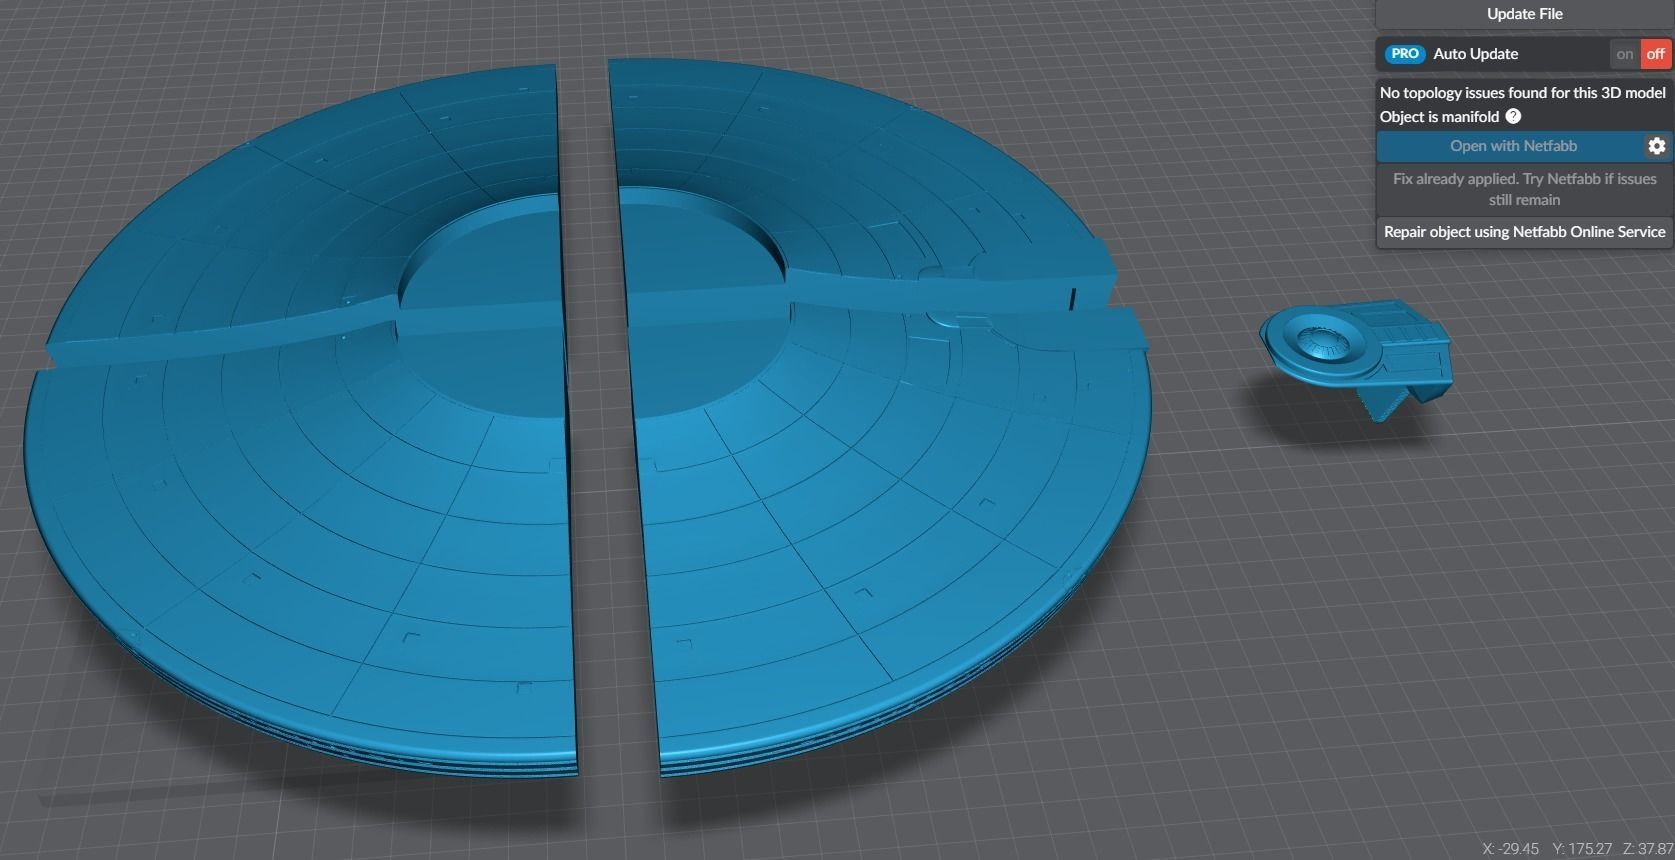
Task: Click the Update File button
Action: (1524, 14)
